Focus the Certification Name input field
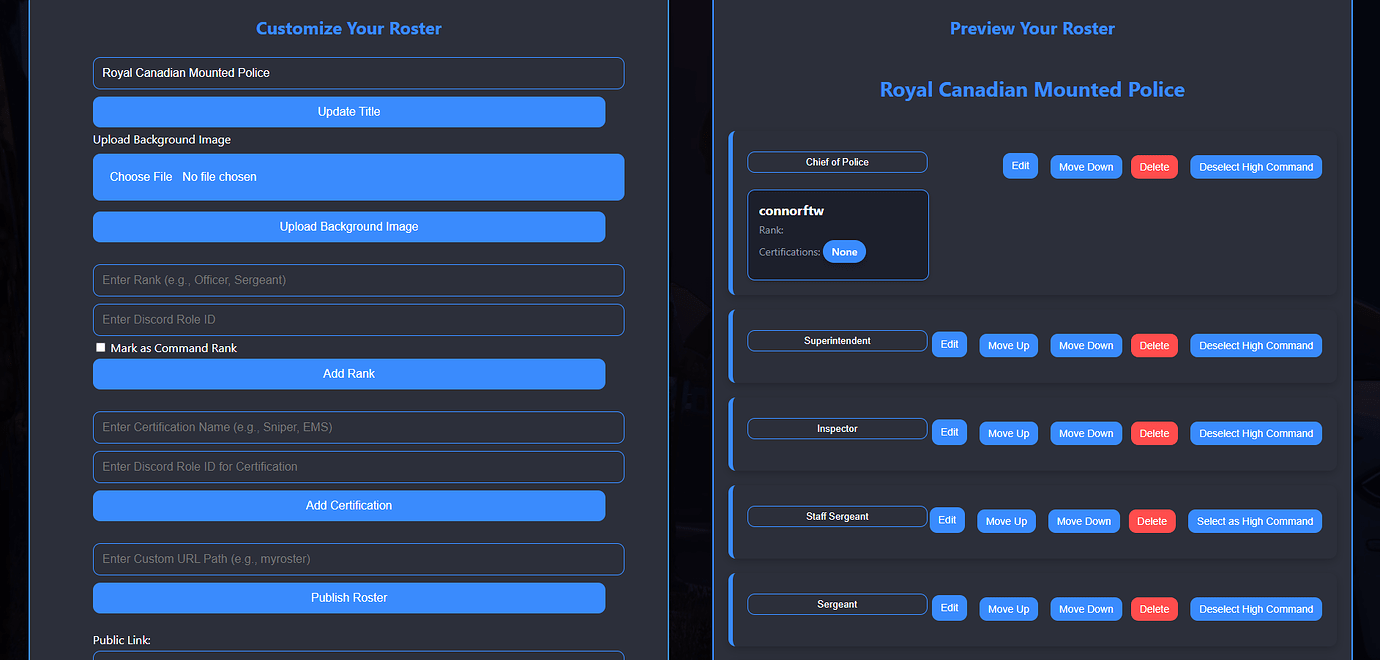This screenshot has width=1380, height=660. point(358,427)
